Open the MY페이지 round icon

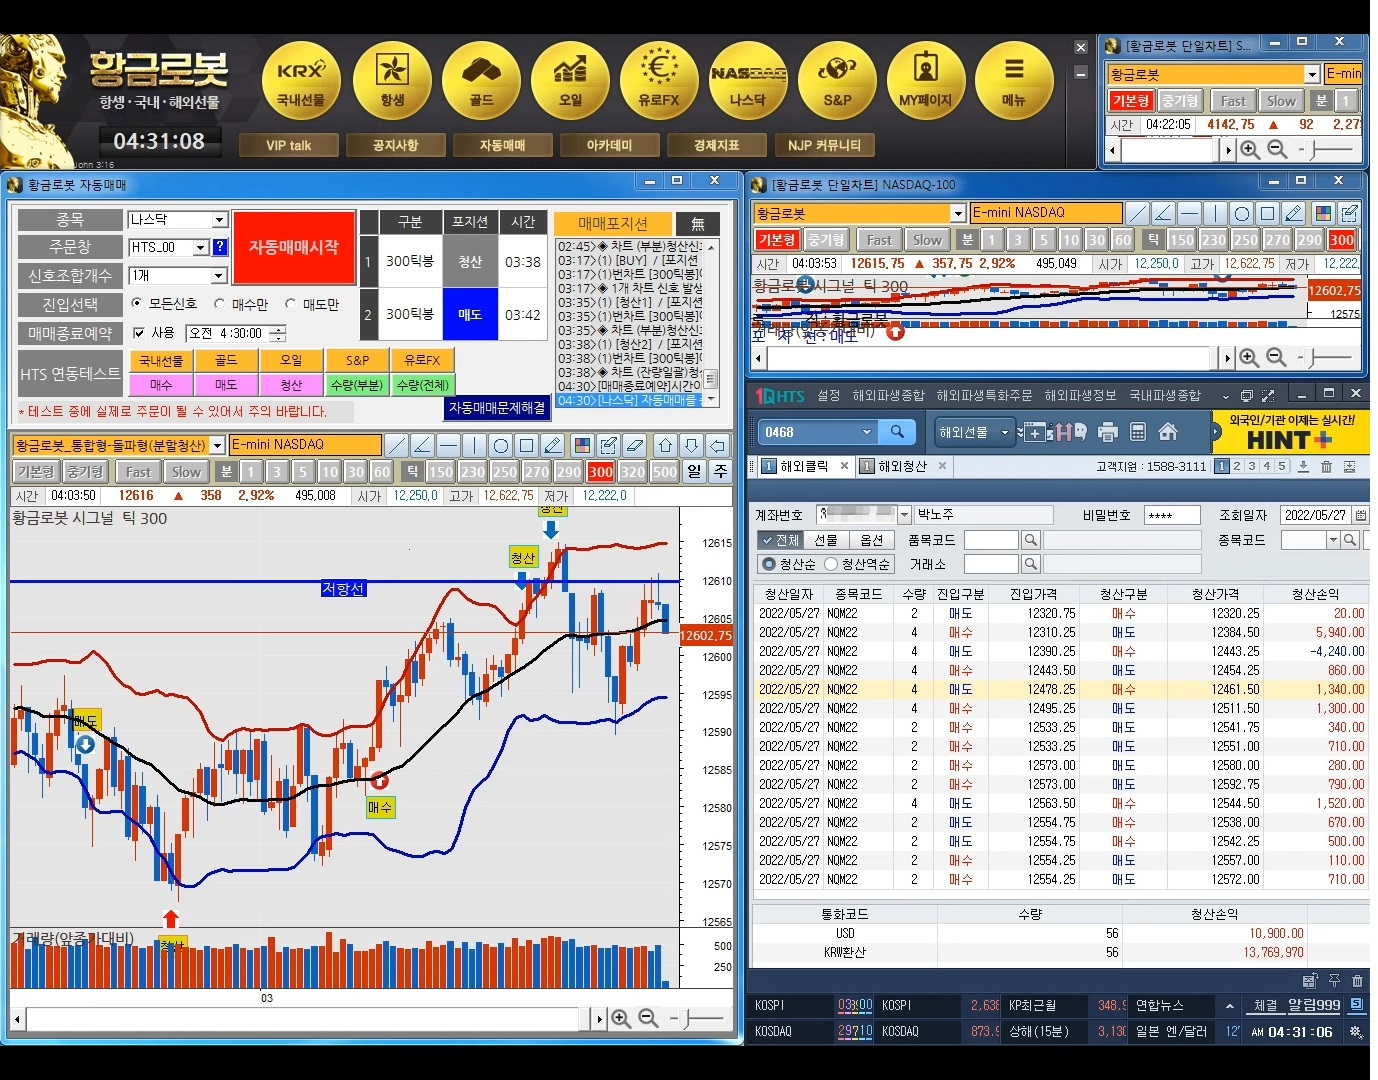click(x=926, y=81)
